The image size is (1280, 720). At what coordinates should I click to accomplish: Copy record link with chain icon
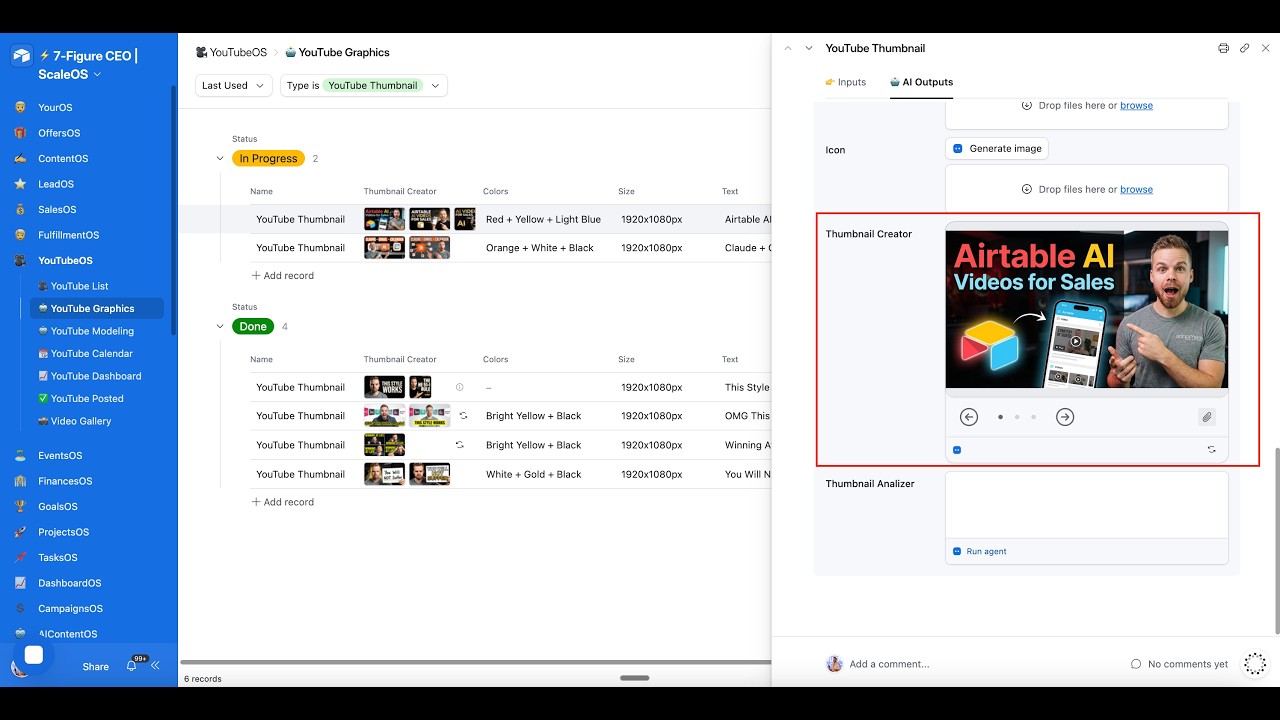click(1244, 48)
